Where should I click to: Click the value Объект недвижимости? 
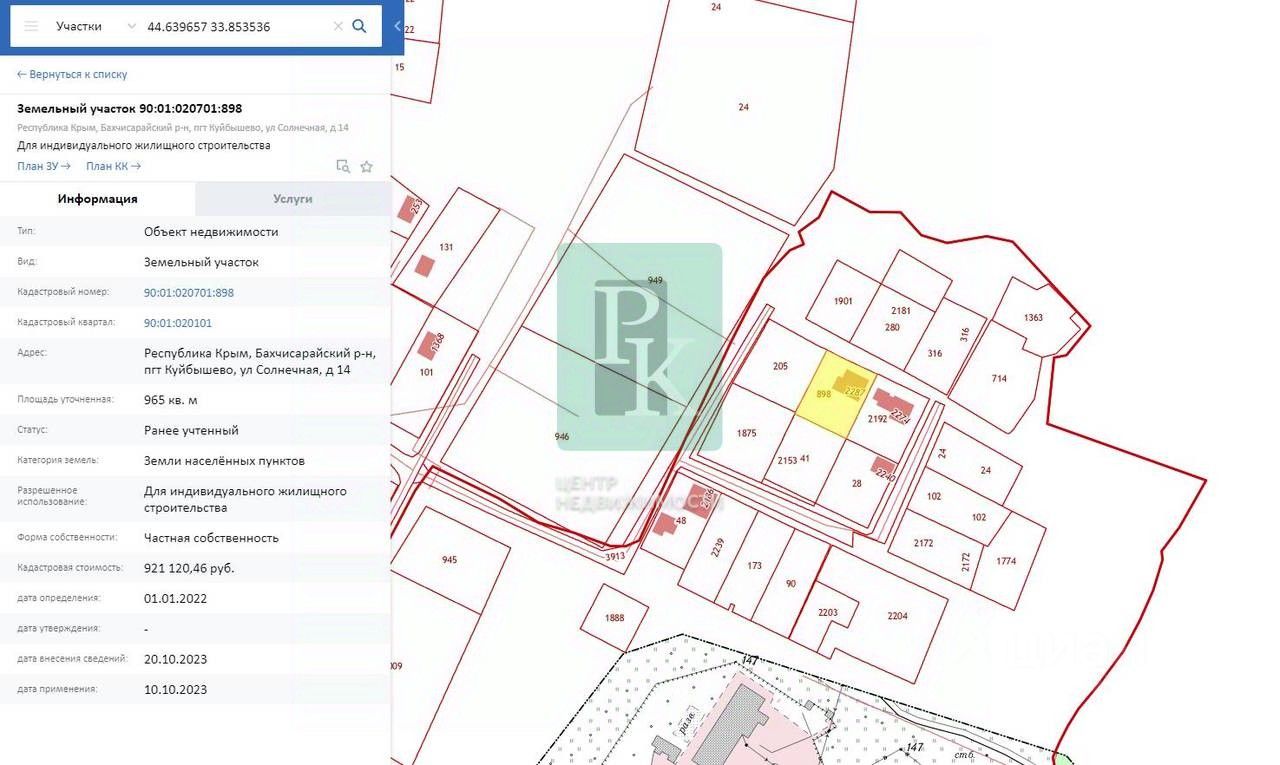pyautogui.click(x=211, y=232)
